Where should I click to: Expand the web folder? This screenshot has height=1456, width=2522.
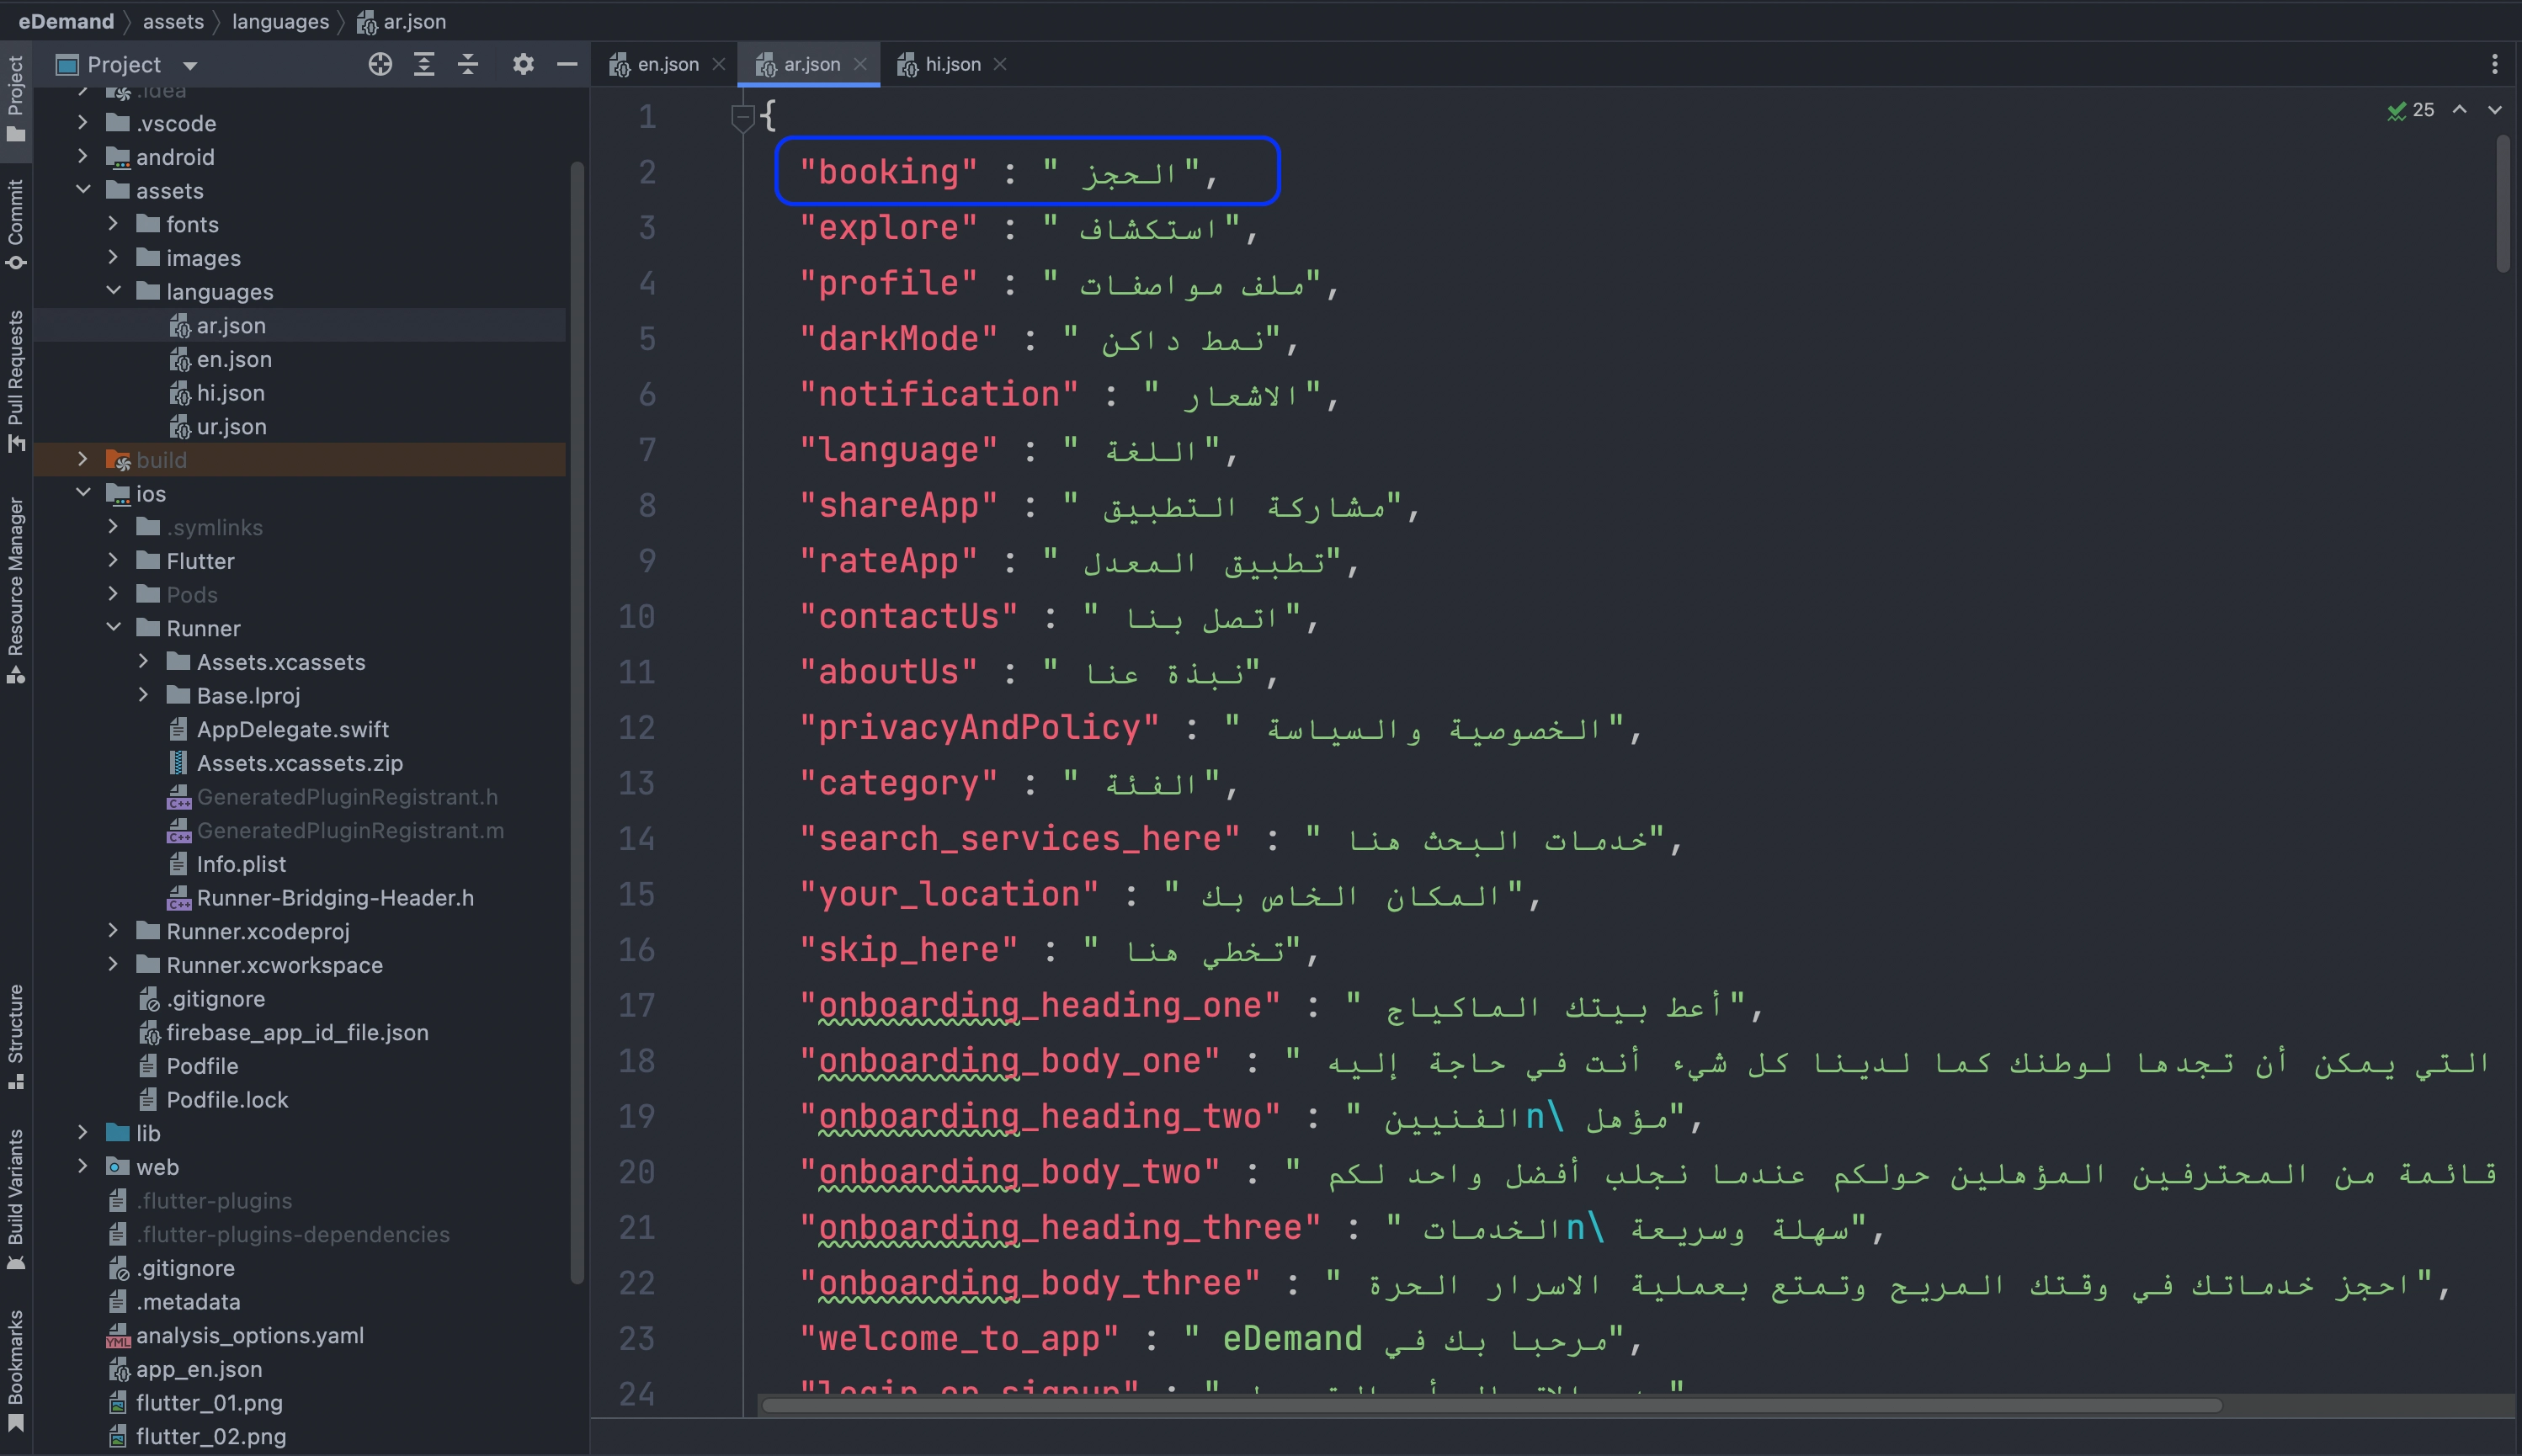83,1167
